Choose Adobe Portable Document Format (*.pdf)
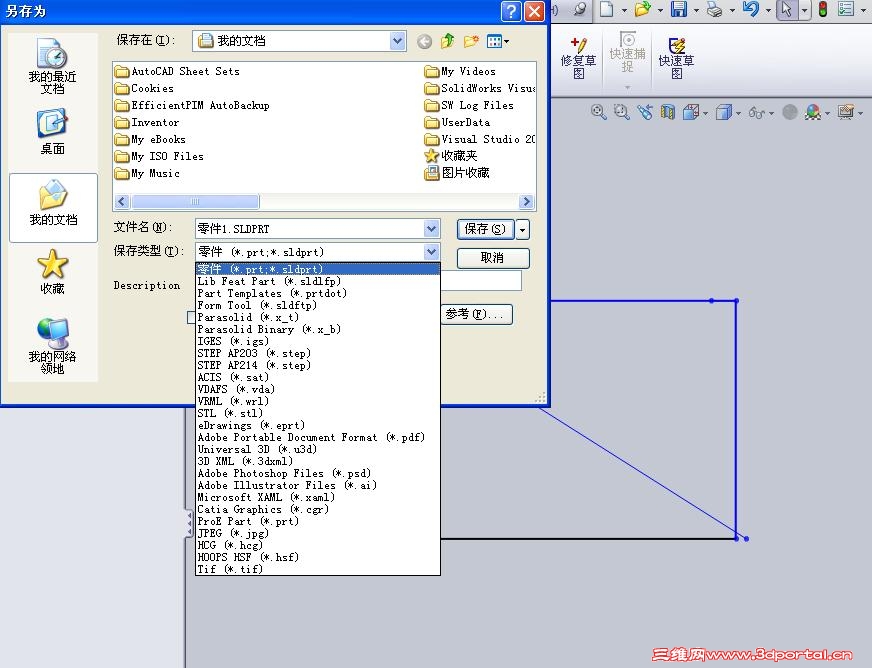This screenshot has height=668, width=872. (x=318, y=437)
